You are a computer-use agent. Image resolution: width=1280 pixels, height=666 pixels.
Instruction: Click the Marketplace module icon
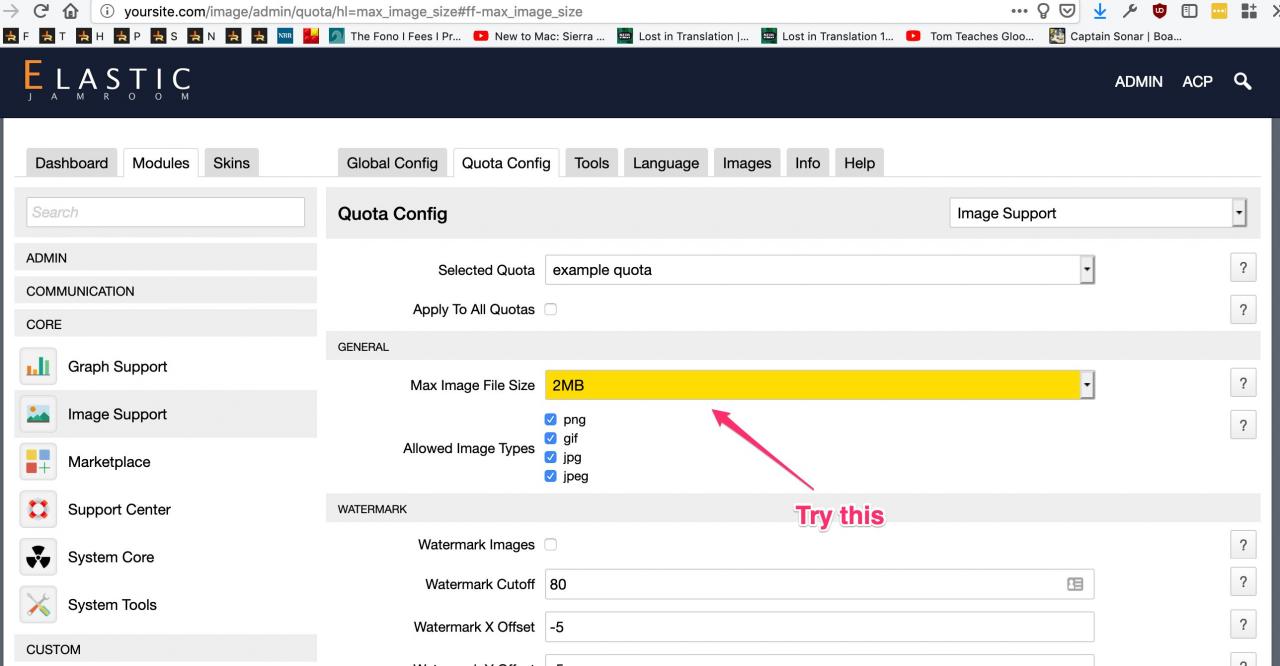coord(38,462)
